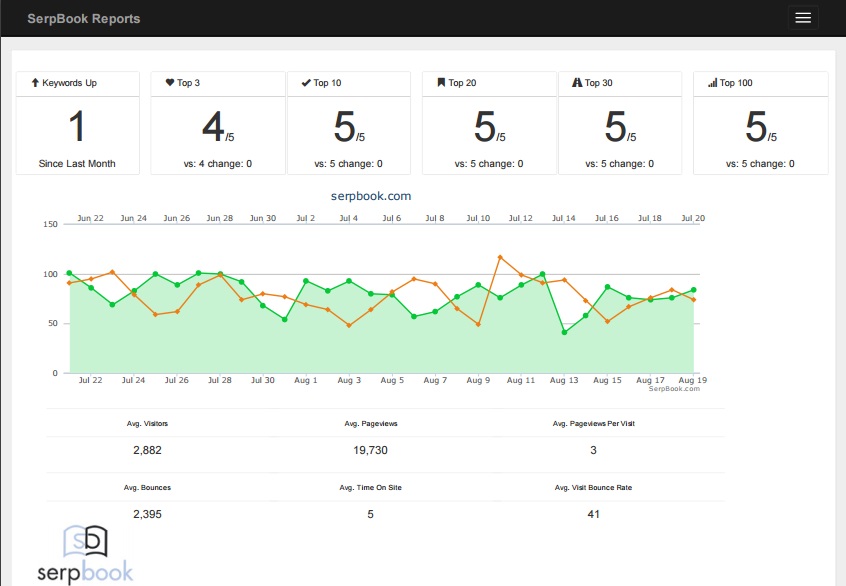Select the Top 100 card value 5/5
The width and height of the screenshot is (846, 586).
[761, 127]
